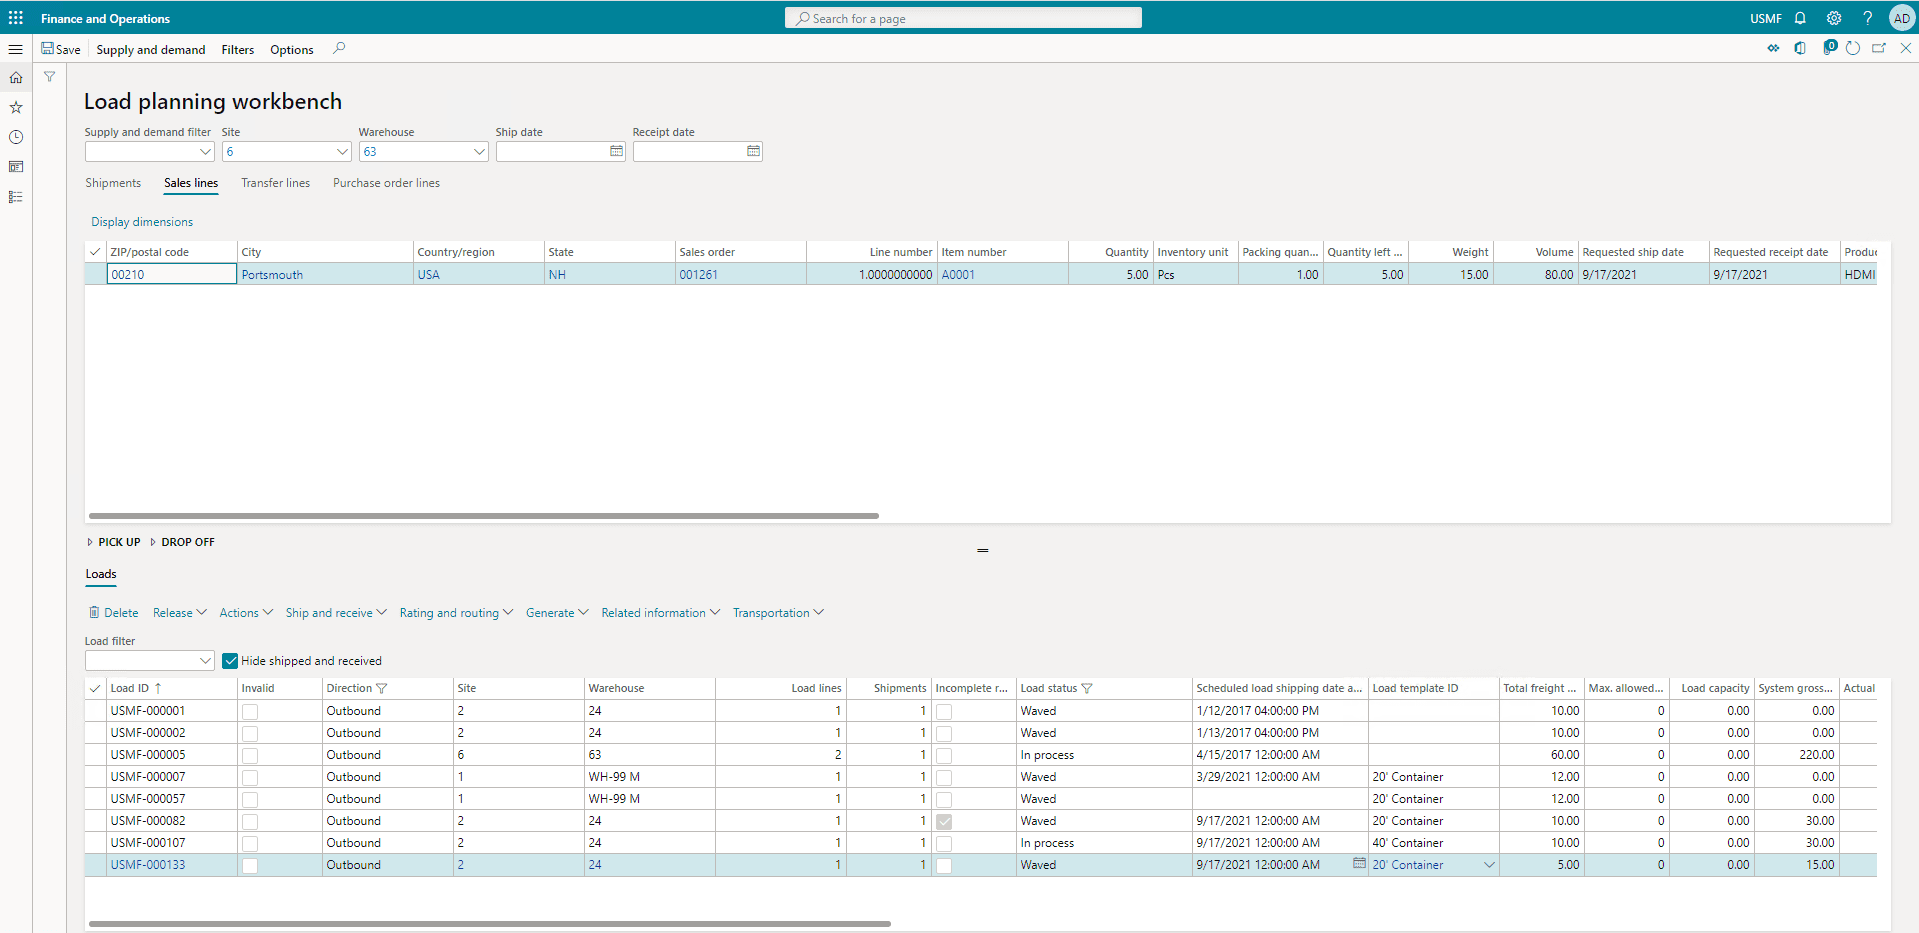Screen dimensions: 1919x933
Task: Click Direction column filter funnel
Action: point(381,688)
